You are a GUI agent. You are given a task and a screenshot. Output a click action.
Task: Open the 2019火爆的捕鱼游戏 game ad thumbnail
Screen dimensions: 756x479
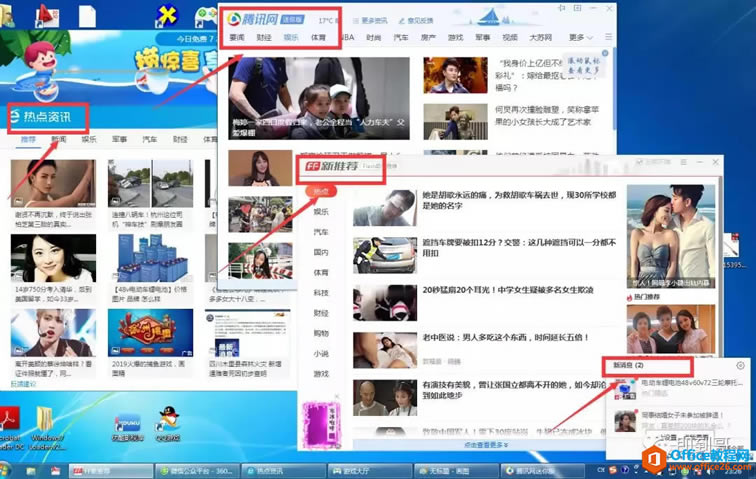coord(150,333)
